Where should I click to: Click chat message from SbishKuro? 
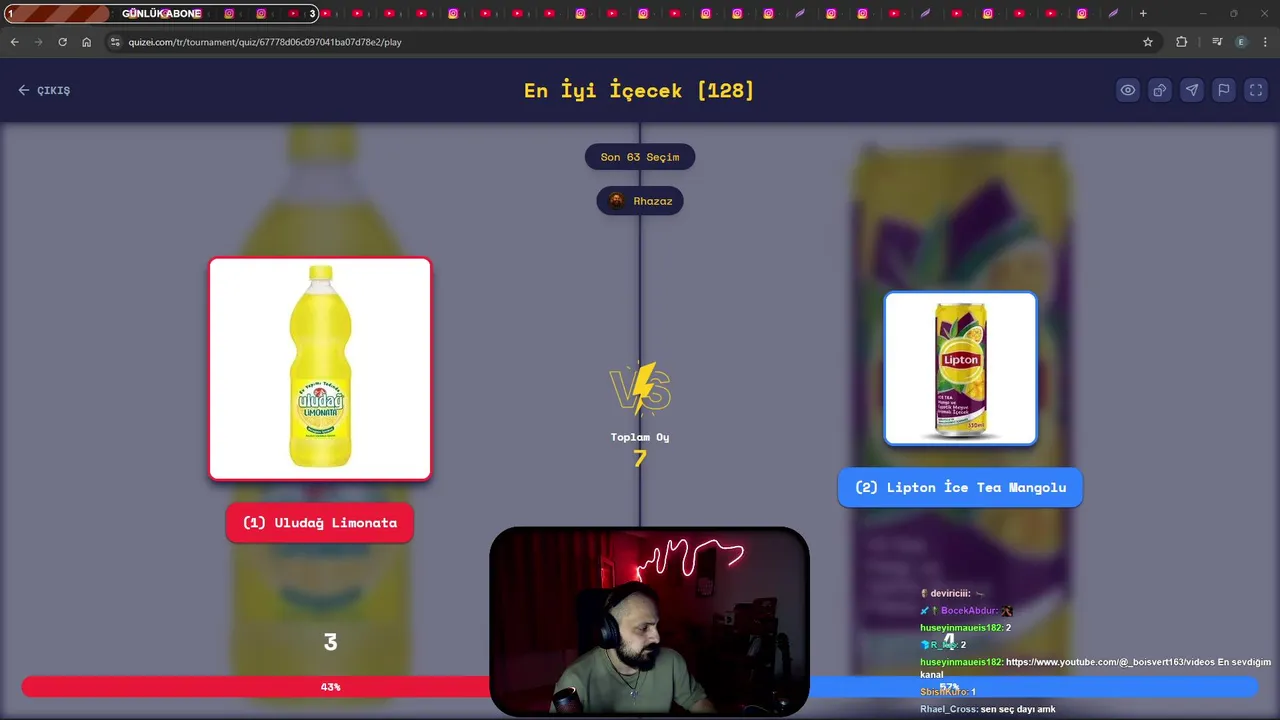click(x=948, y=692)
